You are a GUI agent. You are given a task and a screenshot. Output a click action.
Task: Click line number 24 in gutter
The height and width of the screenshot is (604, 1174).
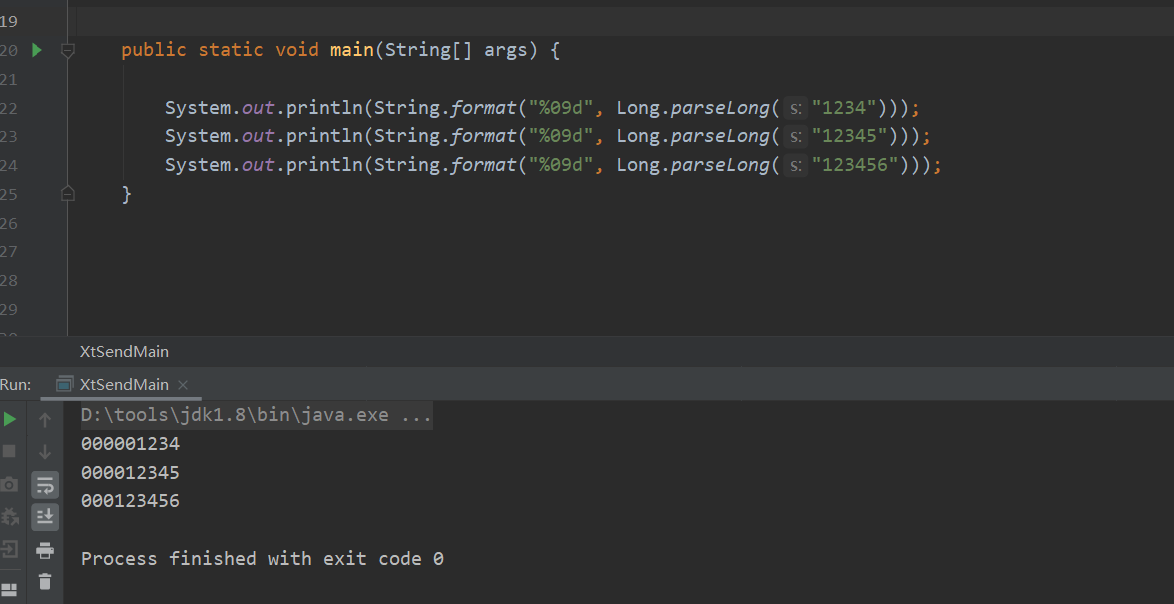pos(8,165)
